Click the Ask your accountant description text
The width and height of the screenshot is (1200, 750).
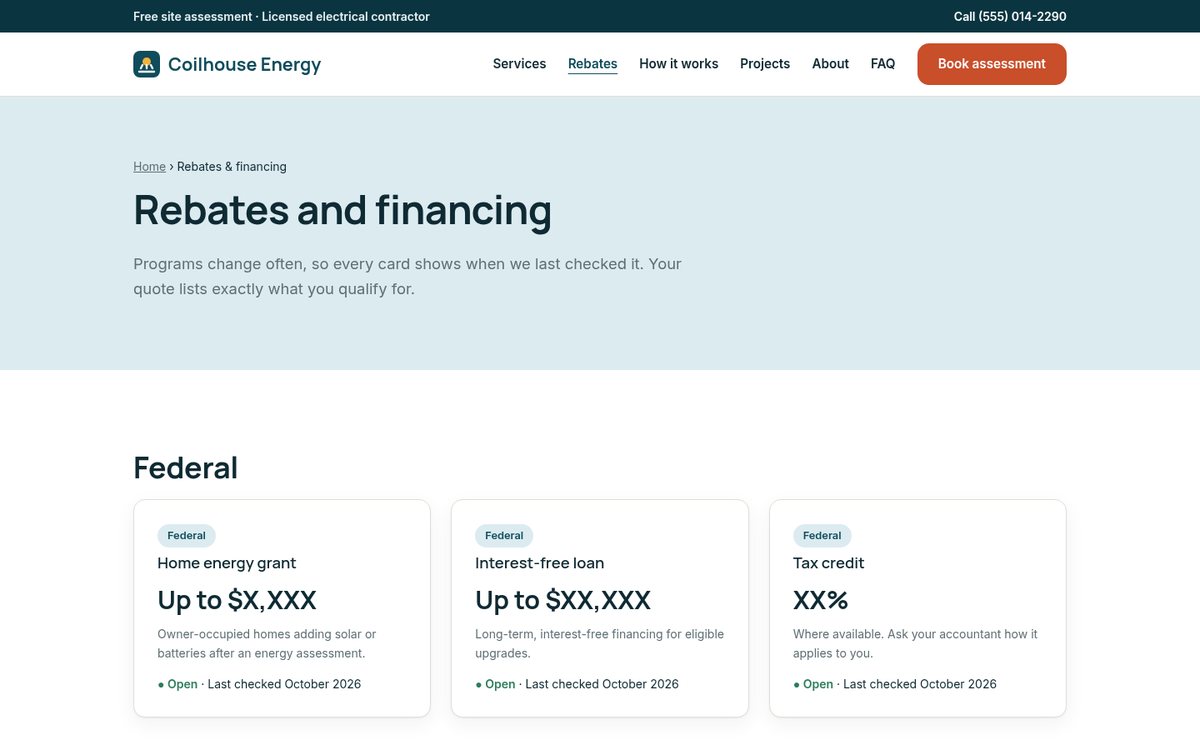coord(916,644)
